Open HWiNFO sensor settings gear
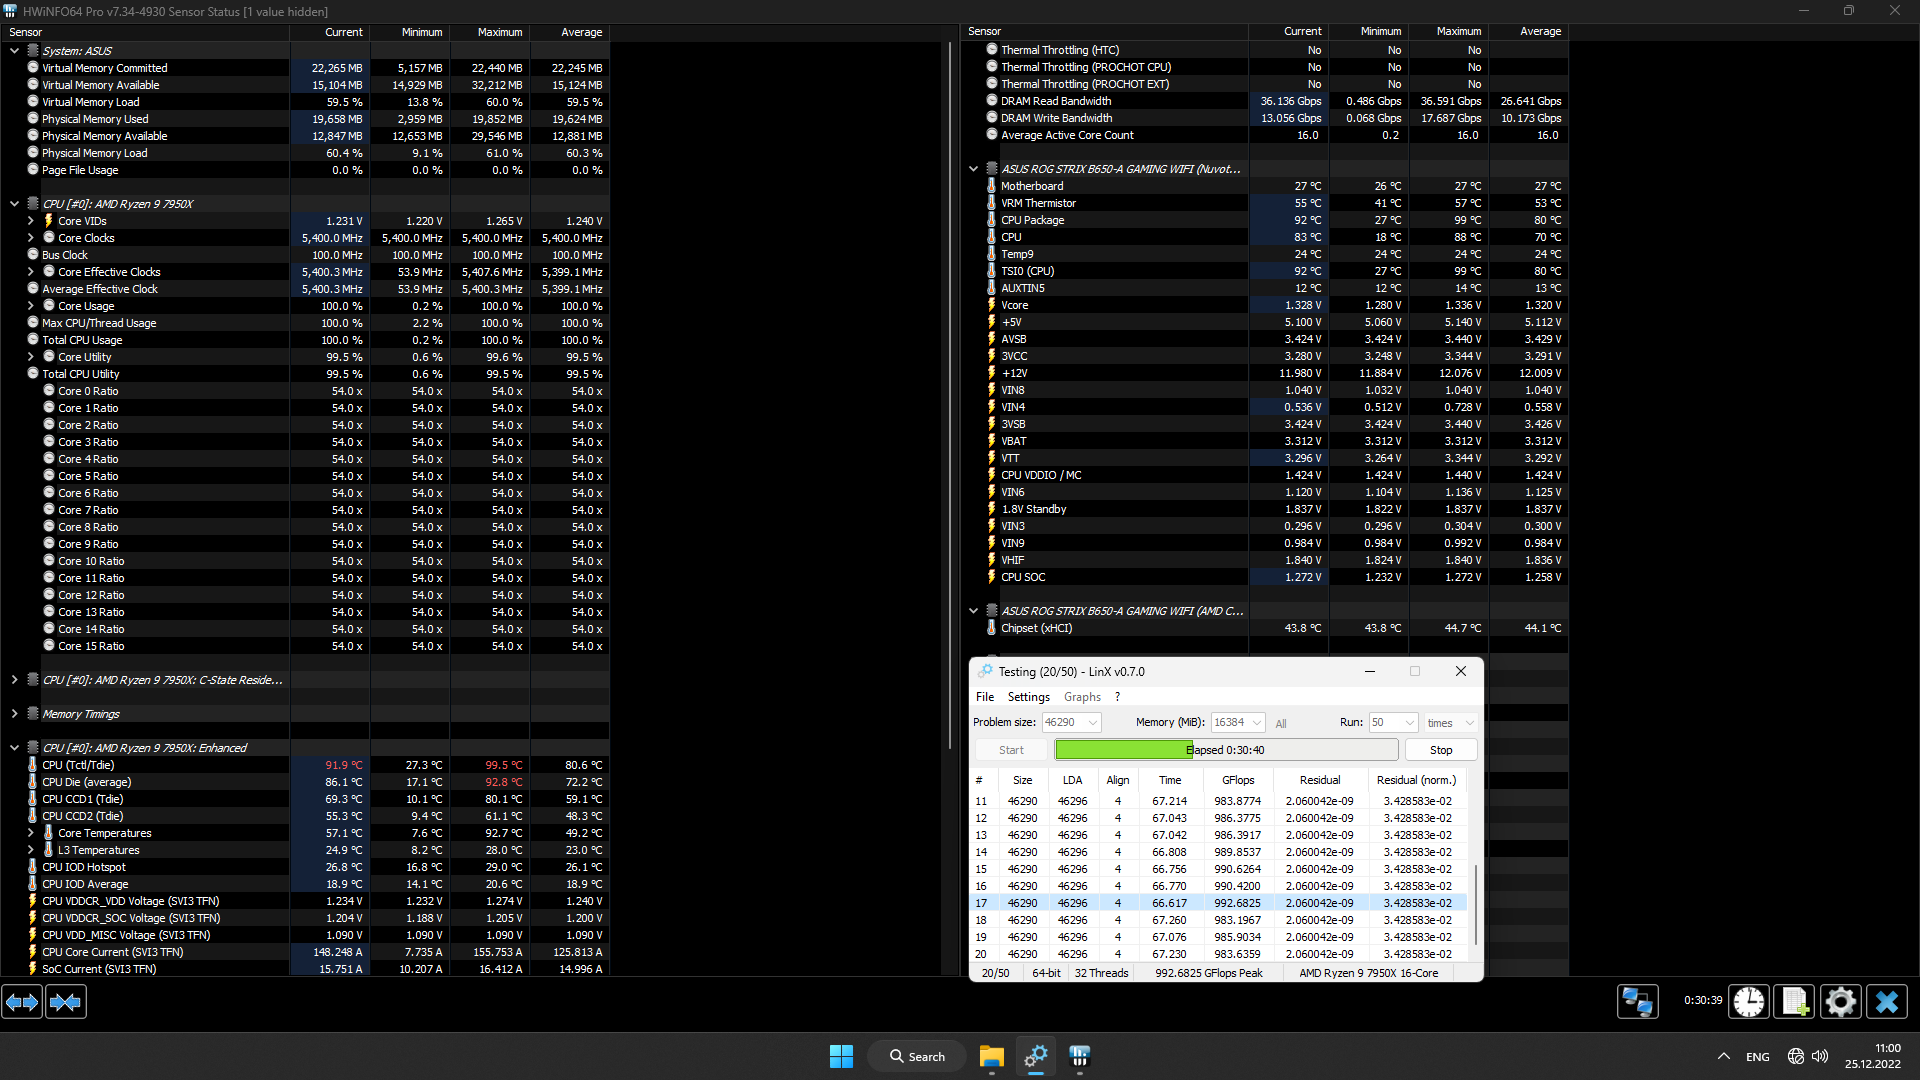1920x1080 pixels. tap(1840, 1002)
